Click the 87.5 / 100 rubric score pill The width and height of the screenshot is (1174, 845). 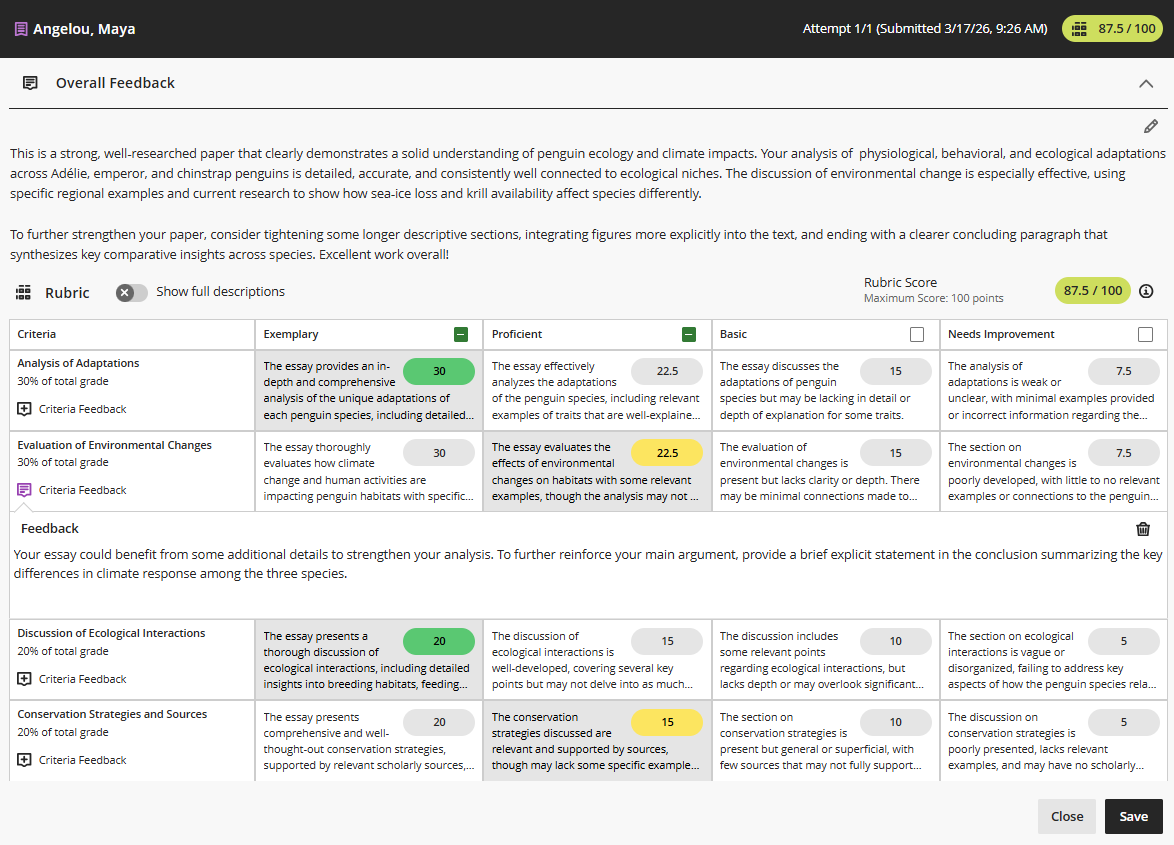click(1092, 291)
